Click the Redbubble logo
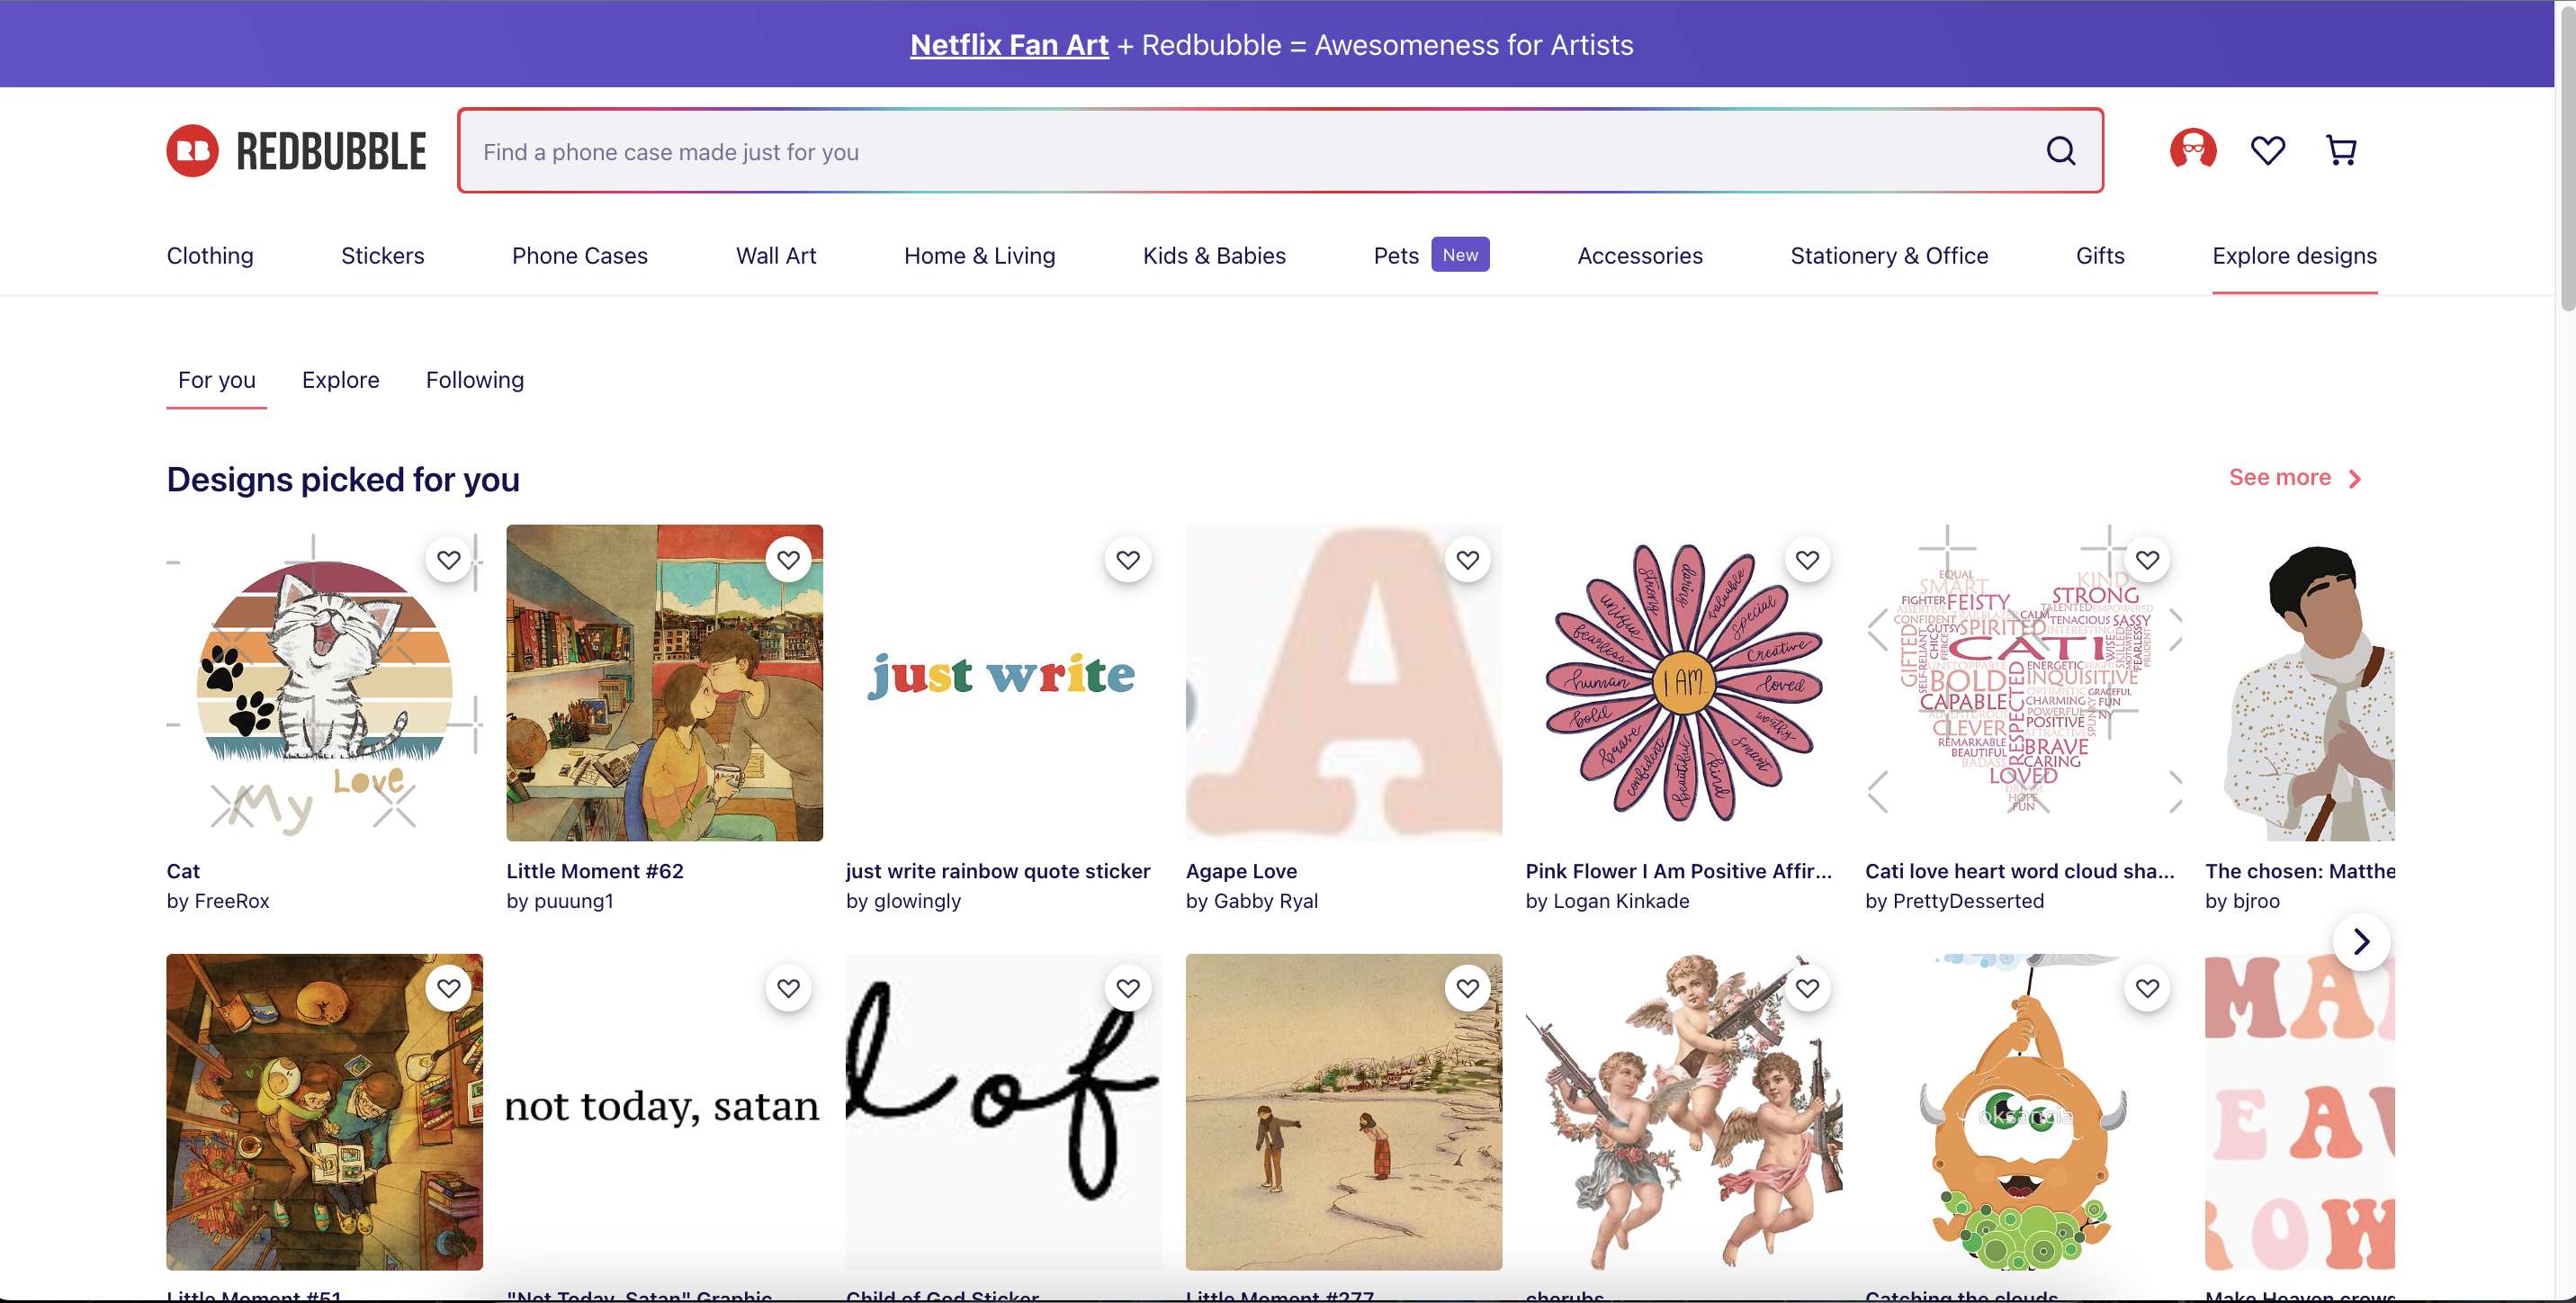 click(296, 151)
